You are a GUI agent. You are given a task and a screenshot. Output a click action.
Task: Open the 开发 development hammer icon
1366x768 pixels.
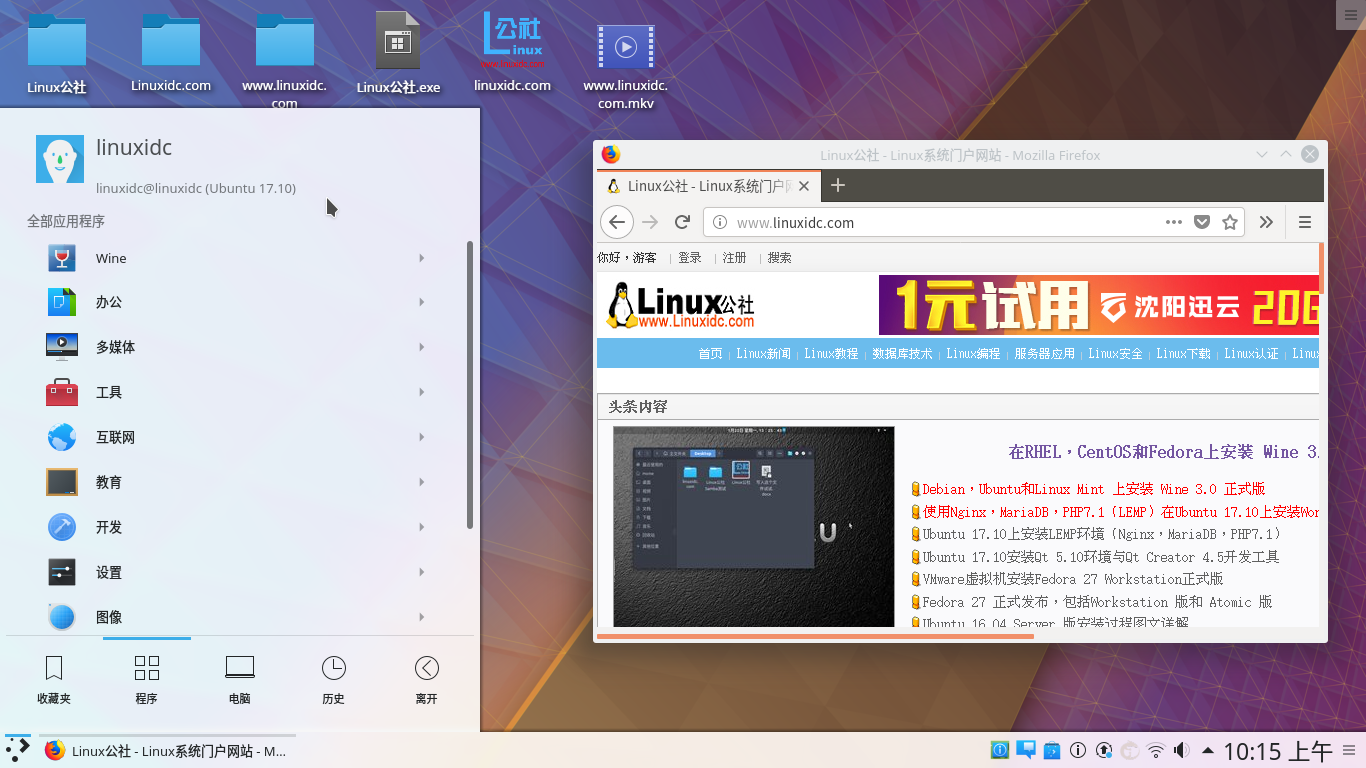pyautogui.click(x=62, y=527)
